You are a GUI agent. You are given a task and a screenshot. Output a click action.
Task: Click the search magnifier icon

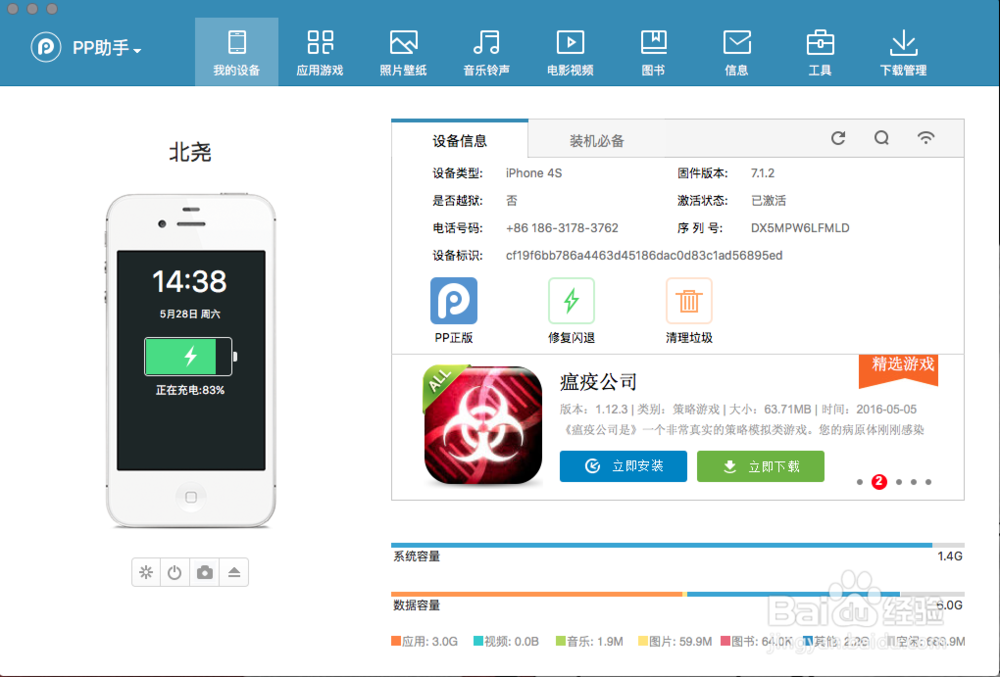(x=881, y=138)
